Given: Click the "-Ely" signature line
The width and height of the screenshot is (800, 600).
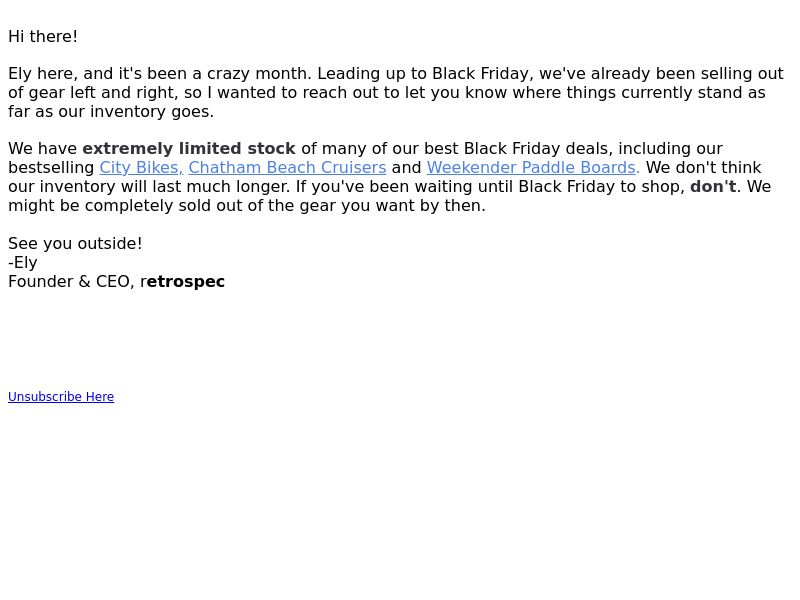Looking at the screenshot, I should [x=23, y=263].
